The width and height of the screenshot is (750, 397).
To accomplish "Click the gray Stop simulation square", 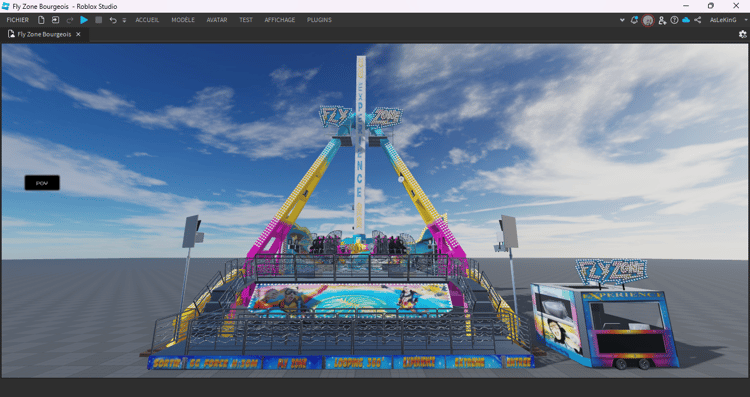I will click(99, 20).
